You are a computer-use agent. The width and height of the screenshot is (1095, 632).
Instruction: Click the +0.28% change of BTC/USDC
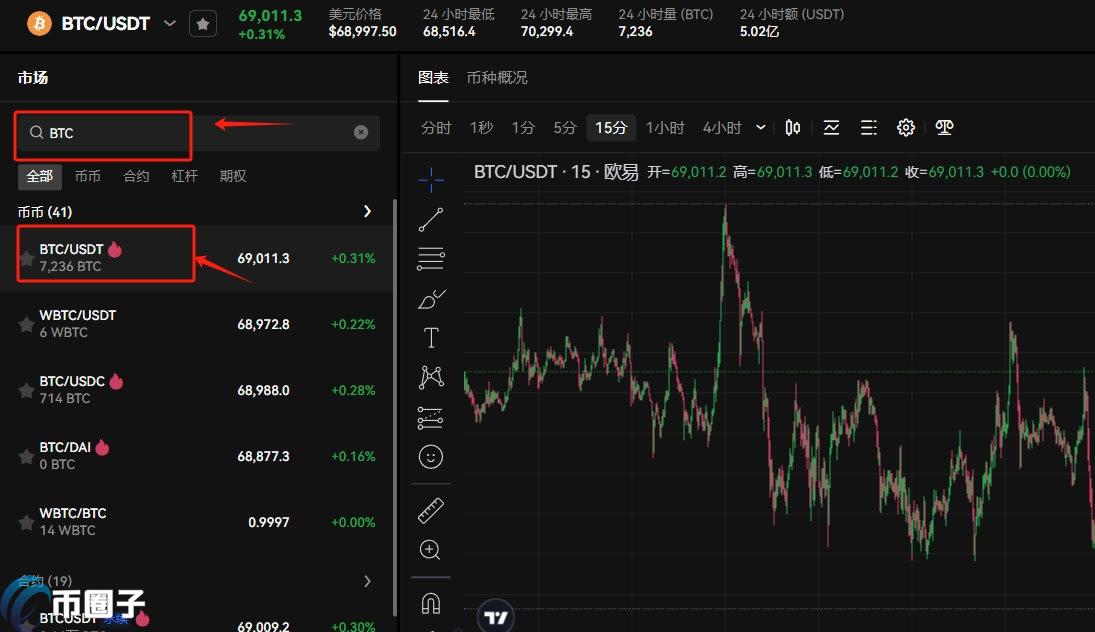(x=353, y=390)
